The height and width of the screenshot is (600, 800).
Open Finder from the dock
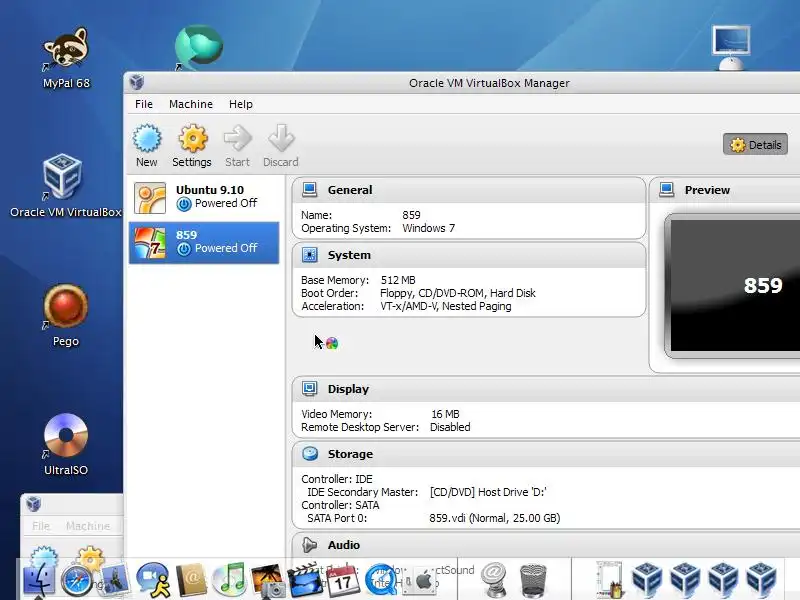pyautogui.click(x=38, y=581)
